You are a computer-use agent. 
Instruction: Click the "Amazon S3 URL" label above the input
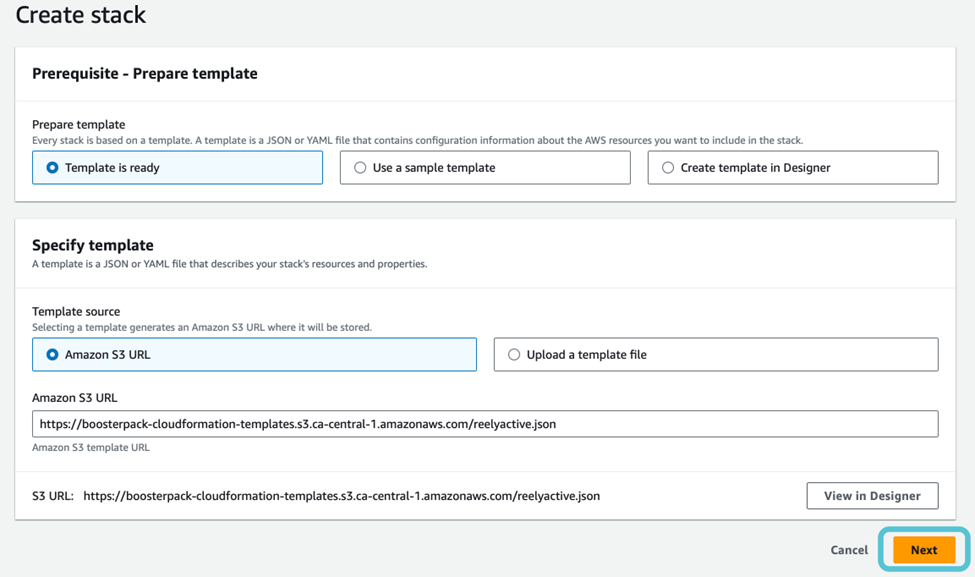tap(74, 398)
